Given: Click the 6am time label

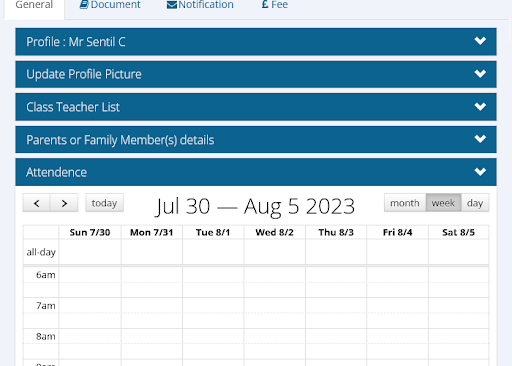Looking at the screenshot, I should (x=46, y=275).
